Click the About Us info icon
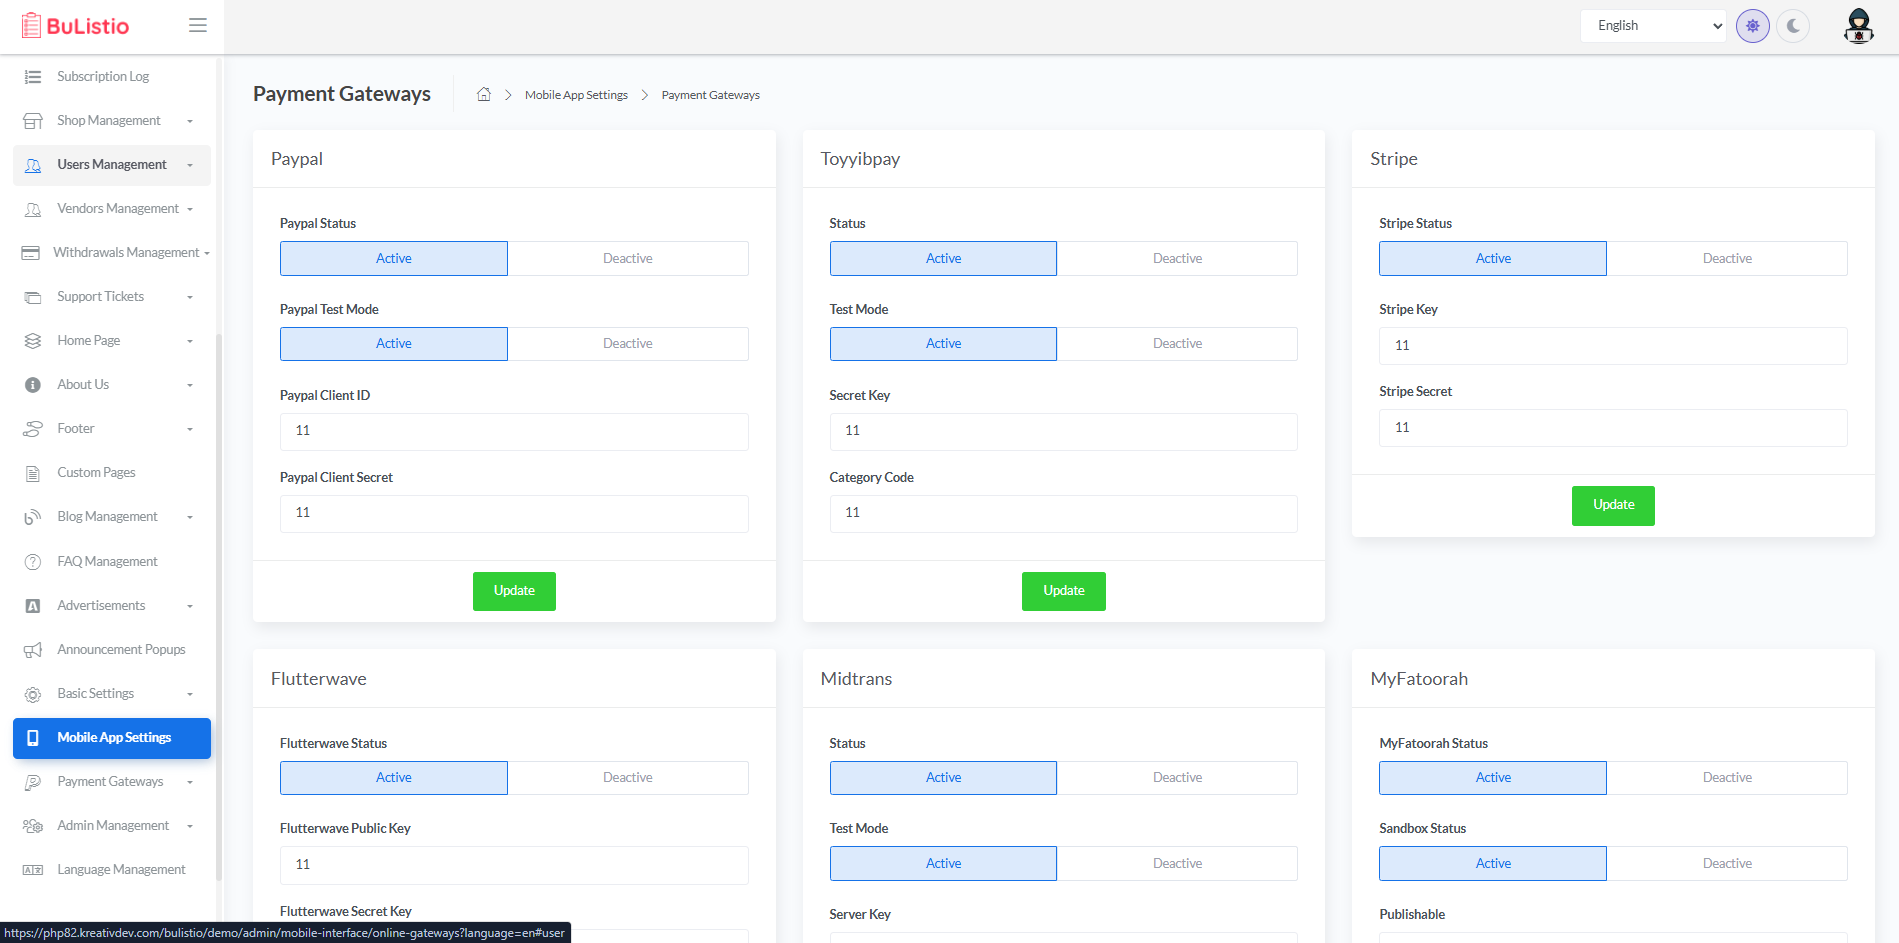Image resolution: width=1899 pixels, height=943 pixels. click(x=33, y=385)
